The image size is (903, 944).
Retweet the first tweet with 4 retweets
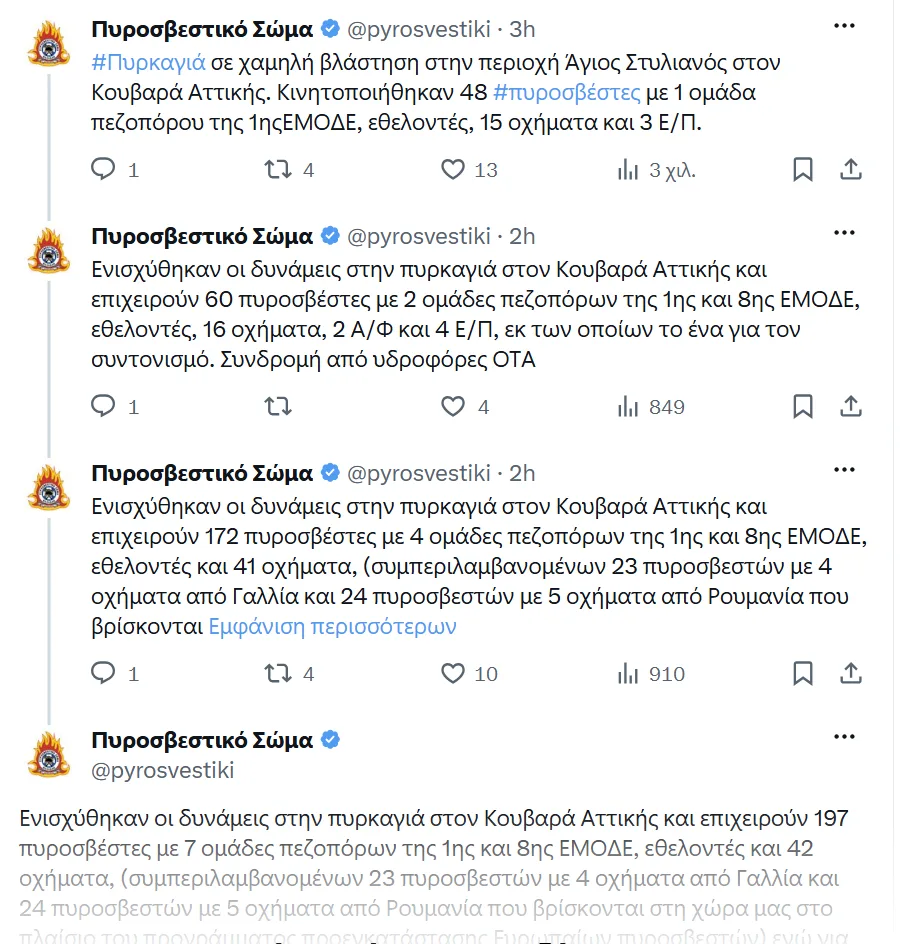(x=278, y=169)
